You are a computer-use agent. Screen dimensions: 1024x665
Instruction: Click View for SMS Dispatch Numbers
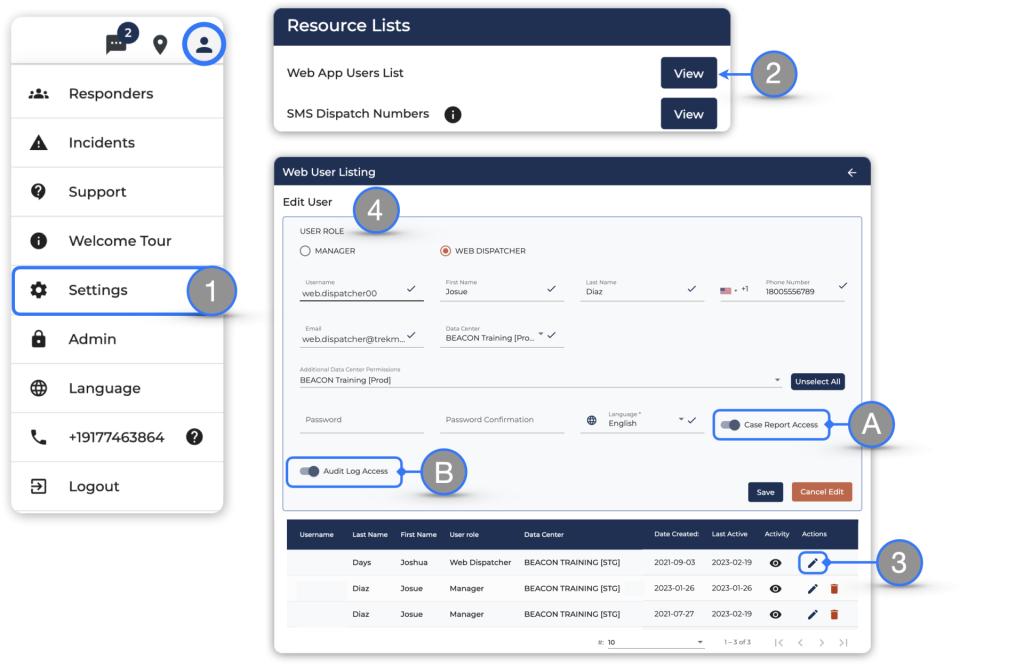[x=688, y=114]
